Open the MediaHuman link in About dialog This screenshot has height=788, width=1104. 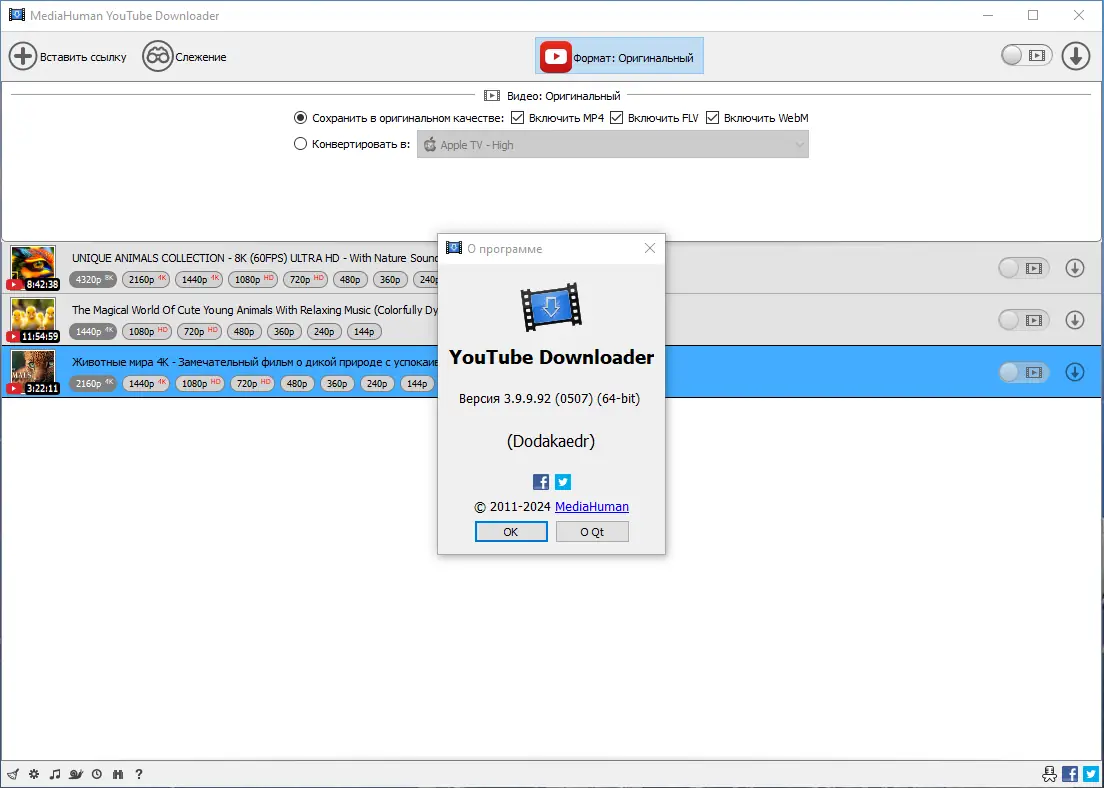(592, 506)
